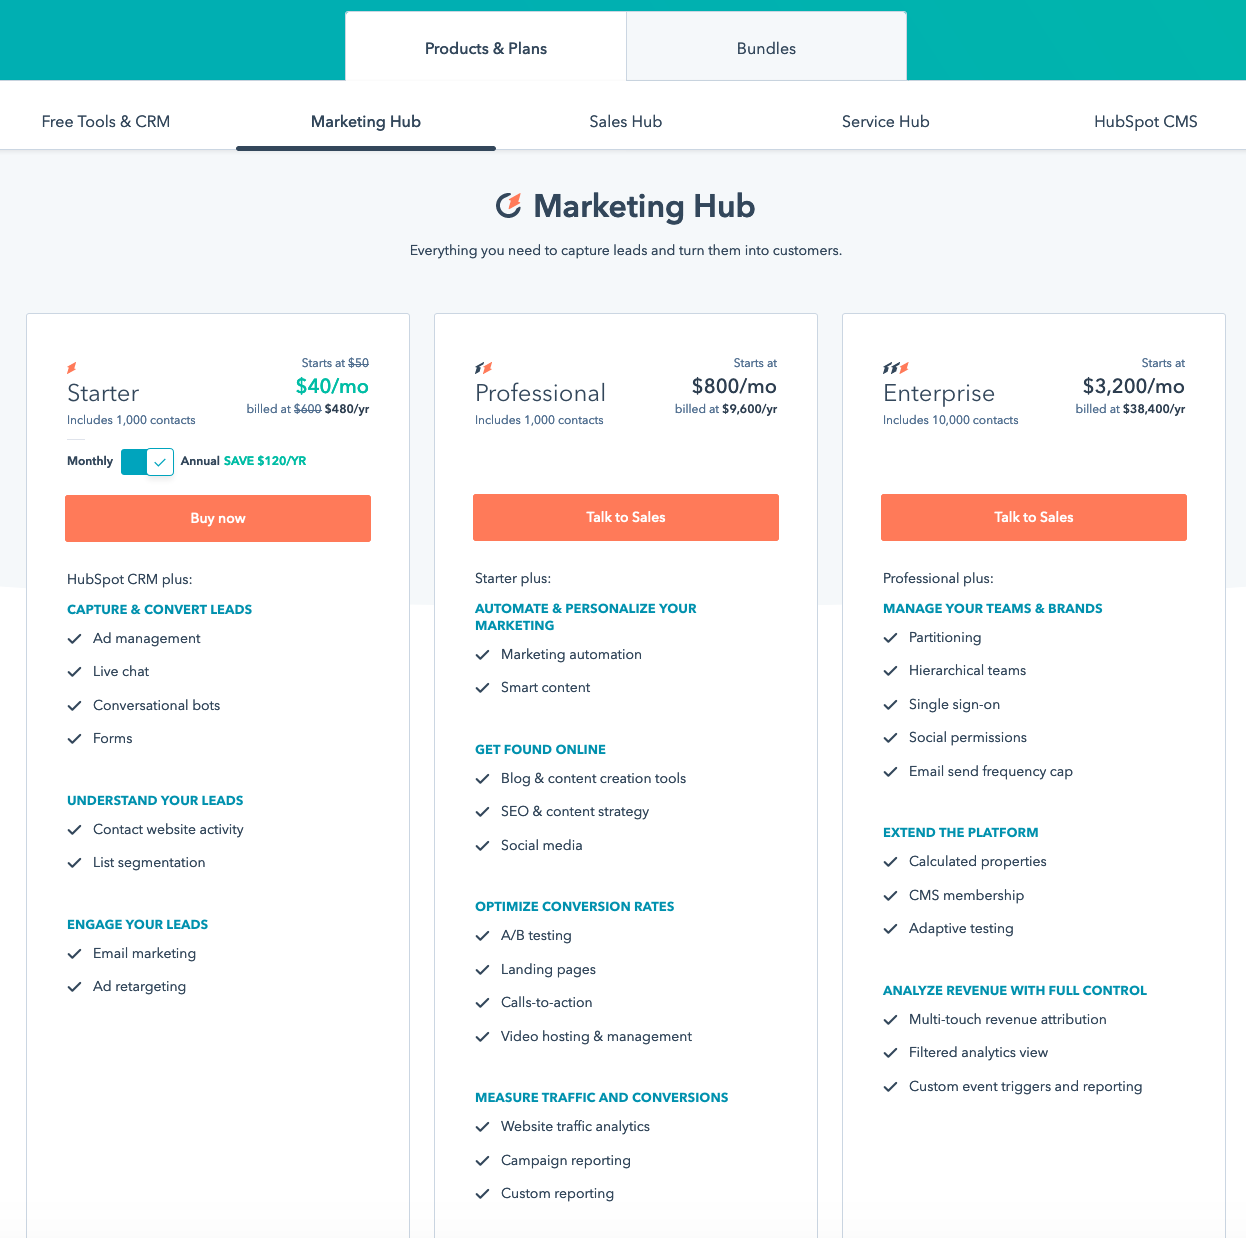Click Talk to Sales under Enterprise
The image size is (1246, 1238).
(1034, 517)
